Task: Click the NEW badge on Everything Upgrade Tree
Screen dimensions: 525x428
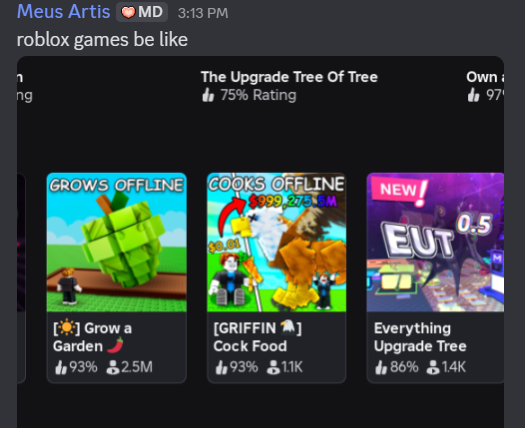Action: (x=399, y=192)
